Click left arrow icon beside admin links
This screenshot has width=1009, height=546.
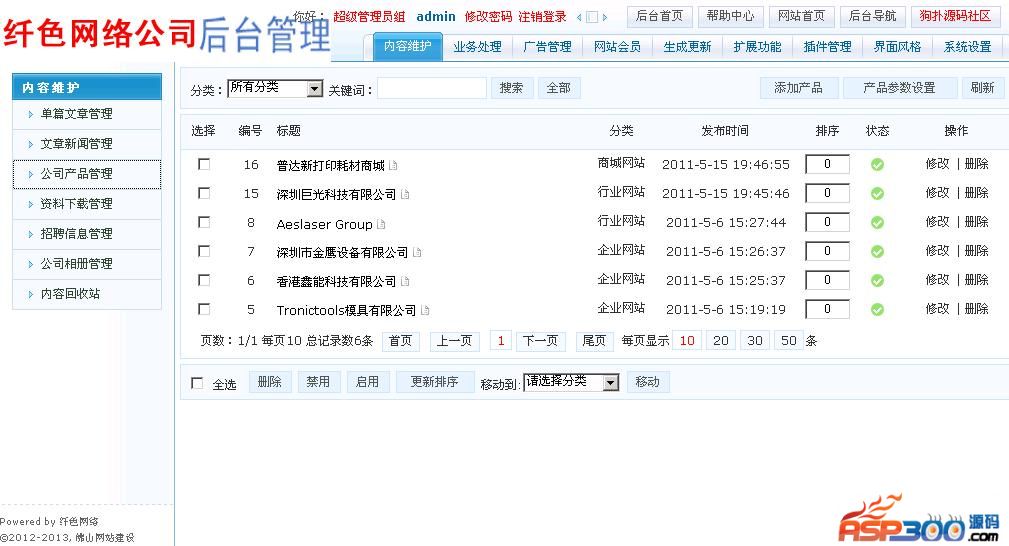click(x=579, y=17)
